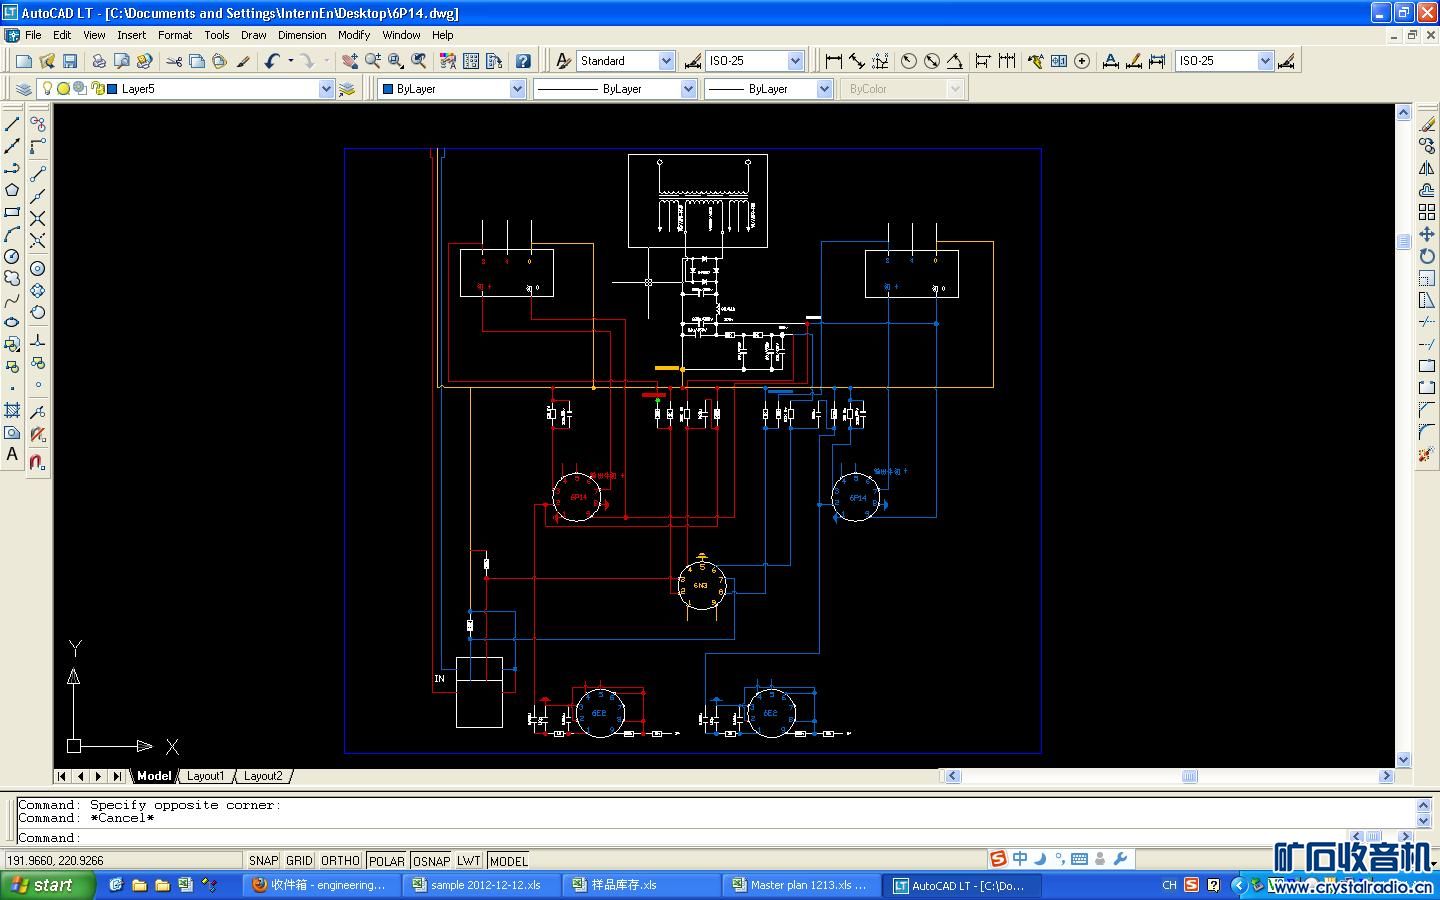The width and height of the screenshot is (1440, 900).
Task: Open the Insert menu
Action: click(131, 35)
